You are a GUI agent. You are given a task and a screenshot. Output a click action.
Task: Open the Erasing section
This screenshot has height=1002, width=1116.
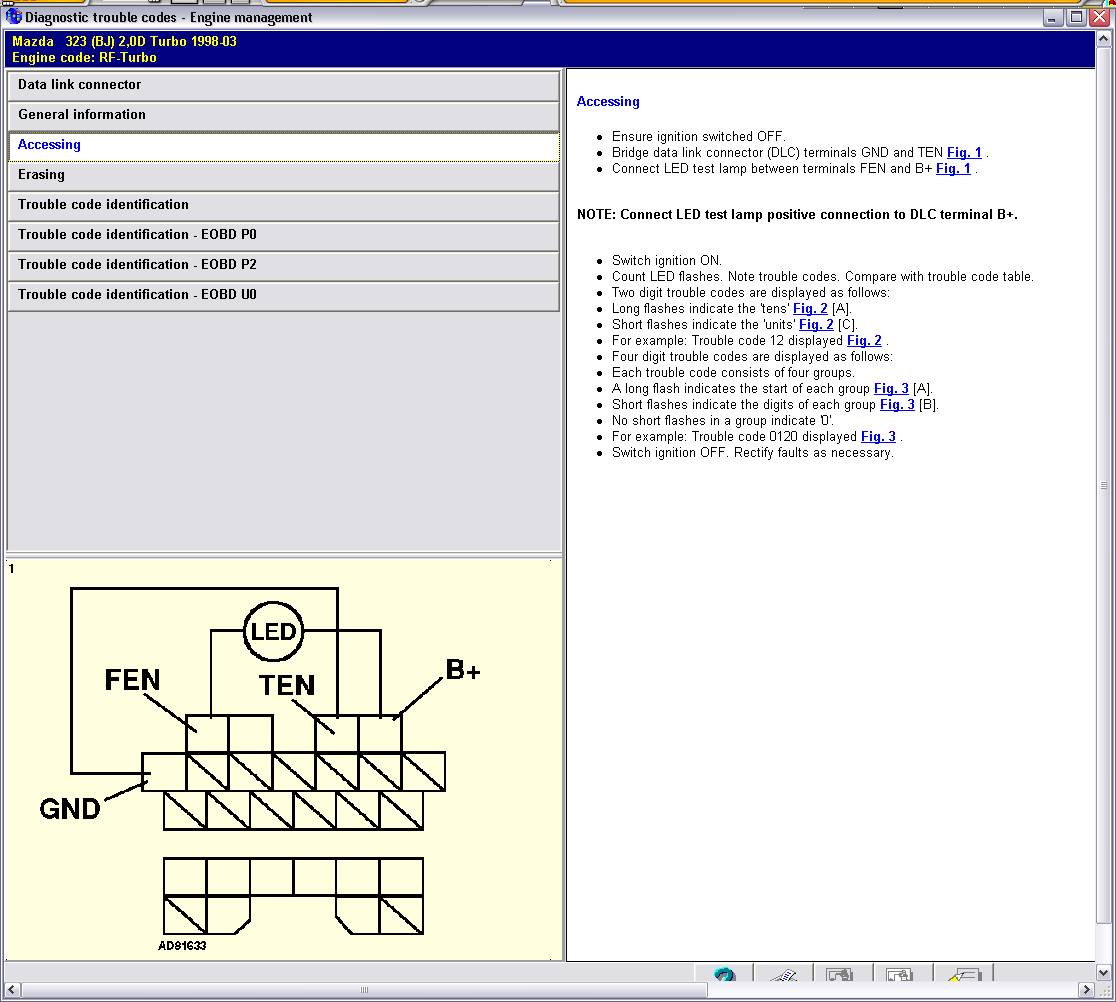click(x=283, y=175)
